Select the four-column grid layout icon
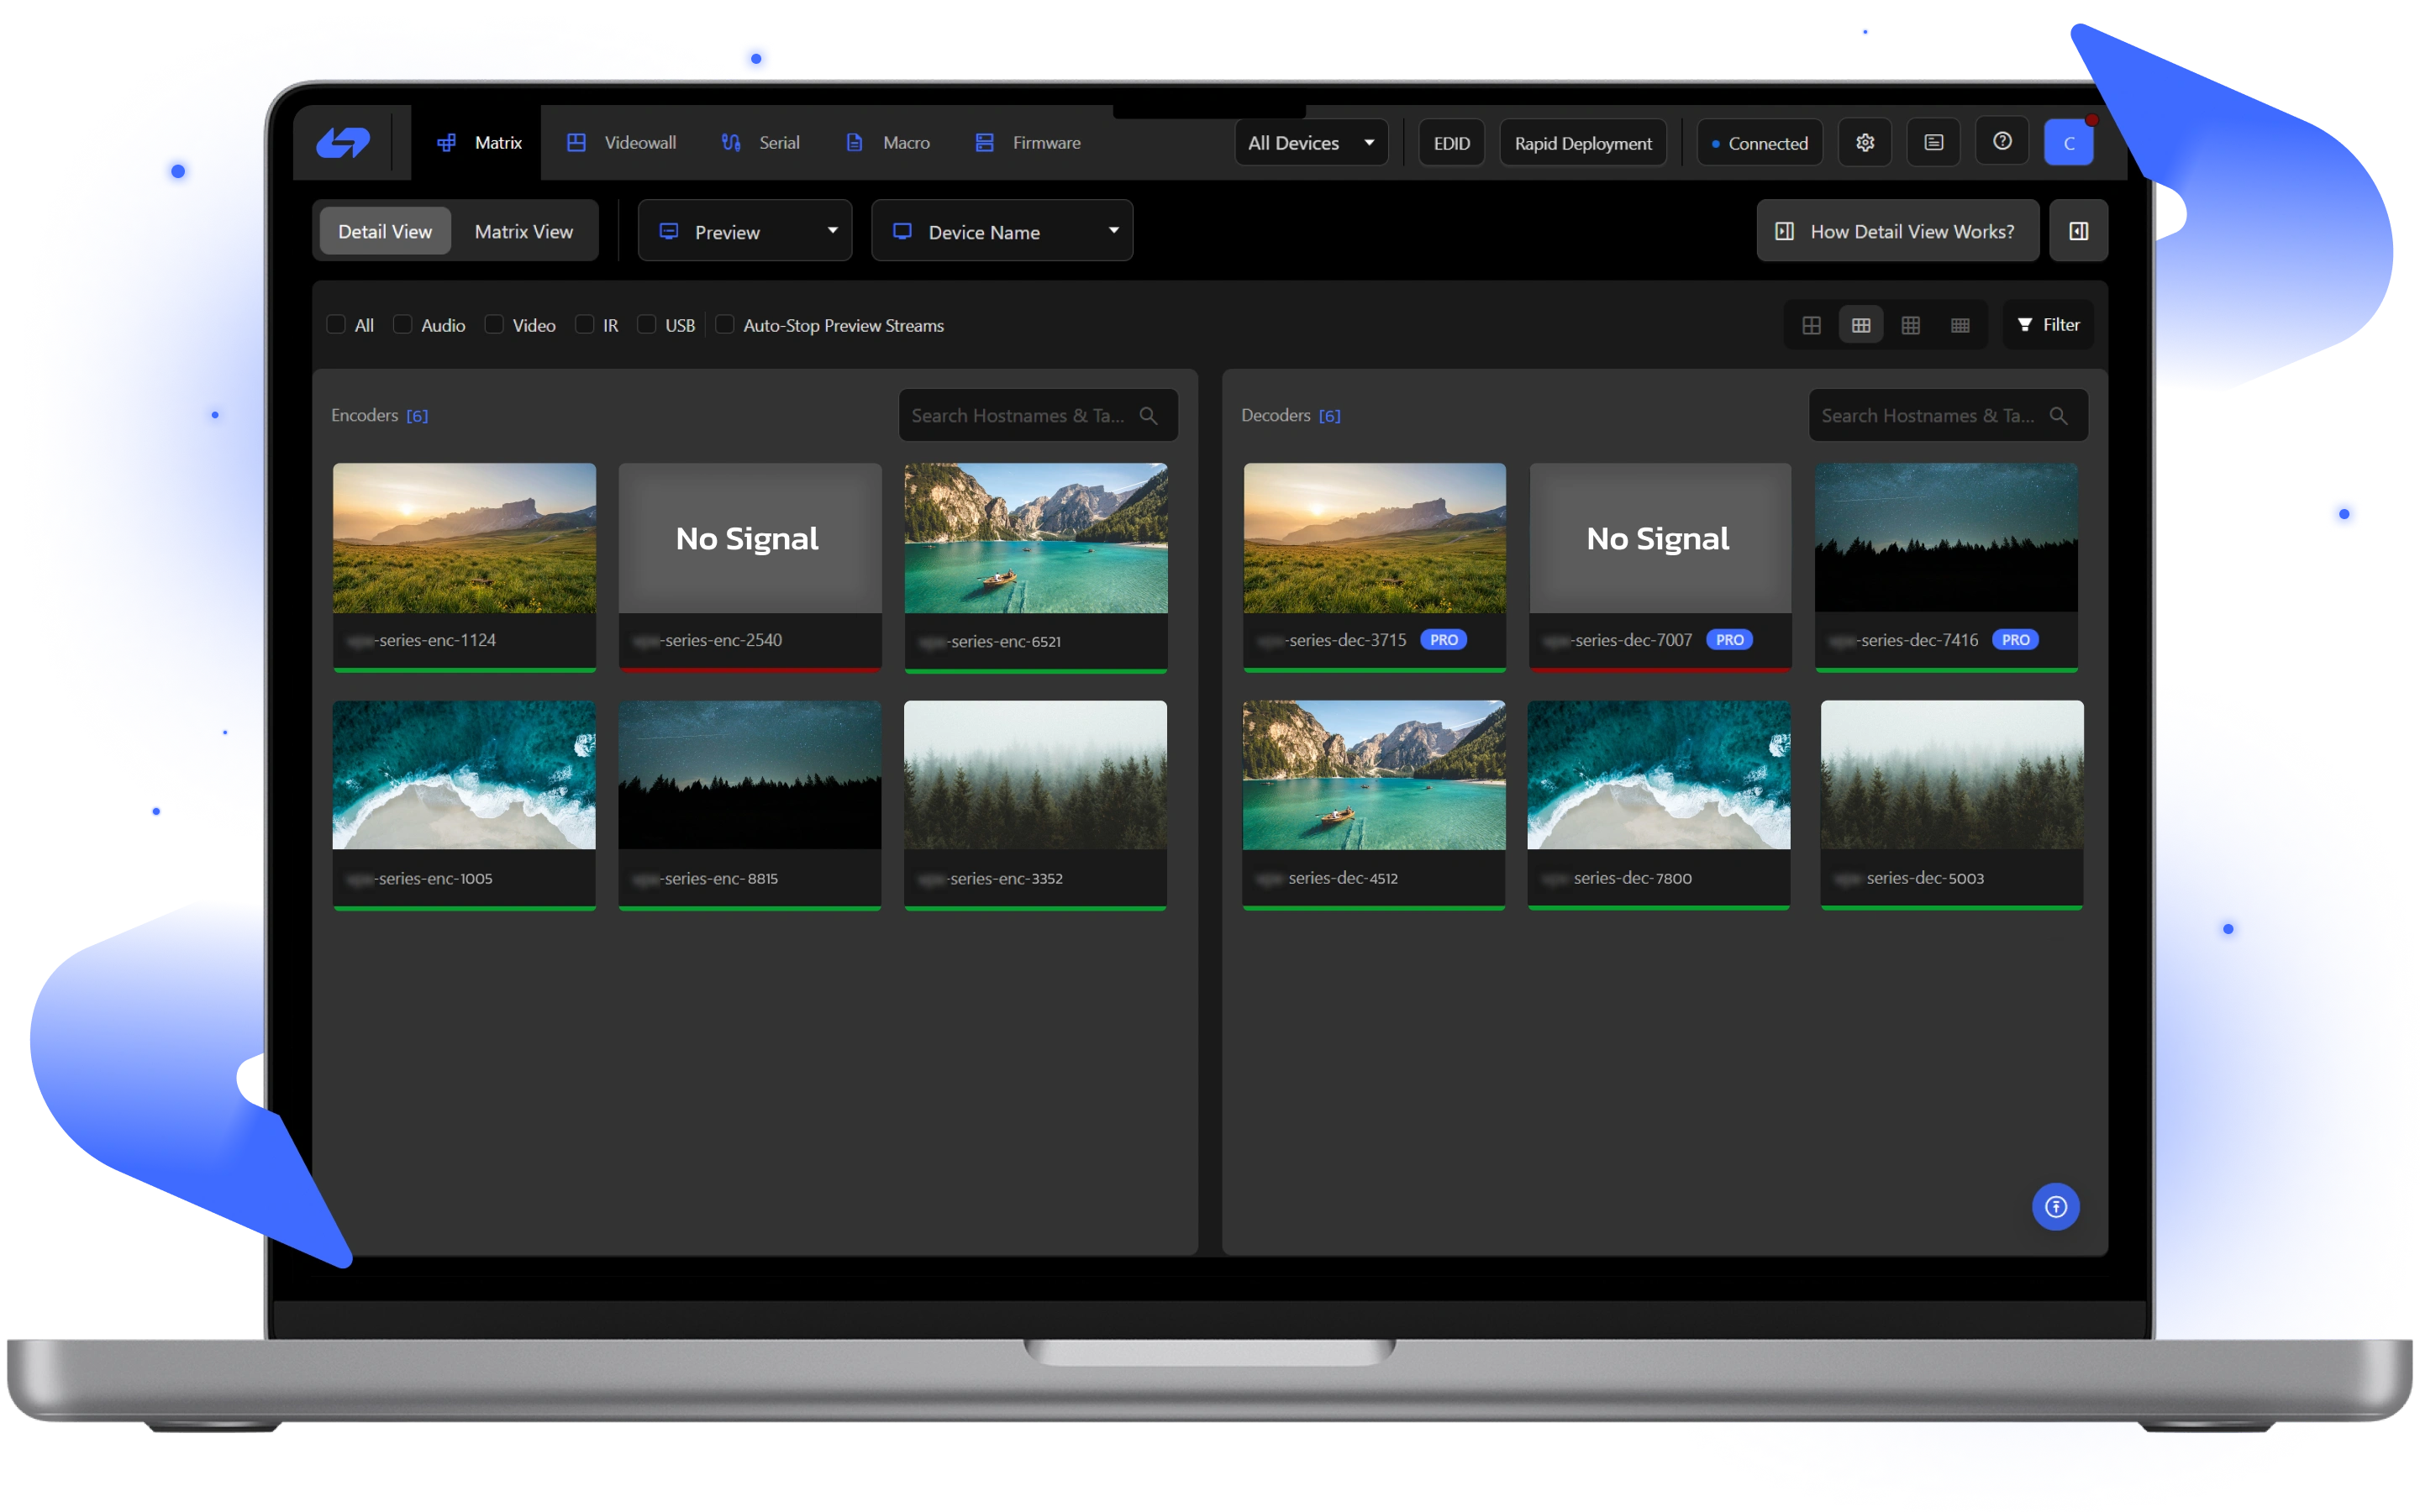 click(x=1910, y=325)
